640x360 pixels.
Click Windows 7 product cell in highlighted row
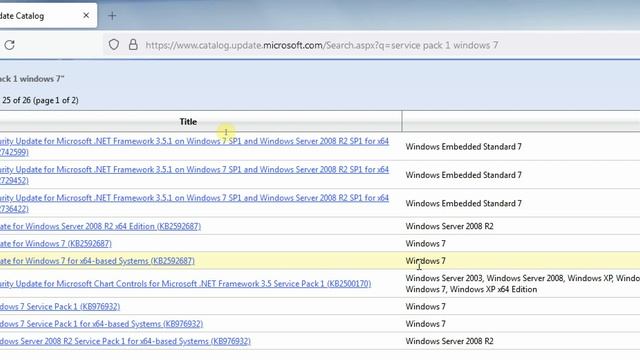click(425, 261)
